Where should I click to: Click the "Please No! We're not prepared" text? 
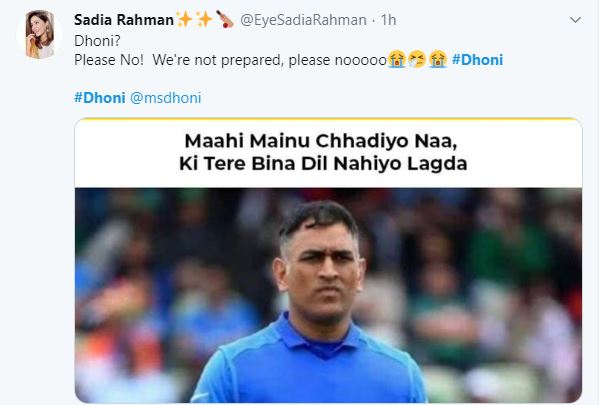tap(200, 60)
